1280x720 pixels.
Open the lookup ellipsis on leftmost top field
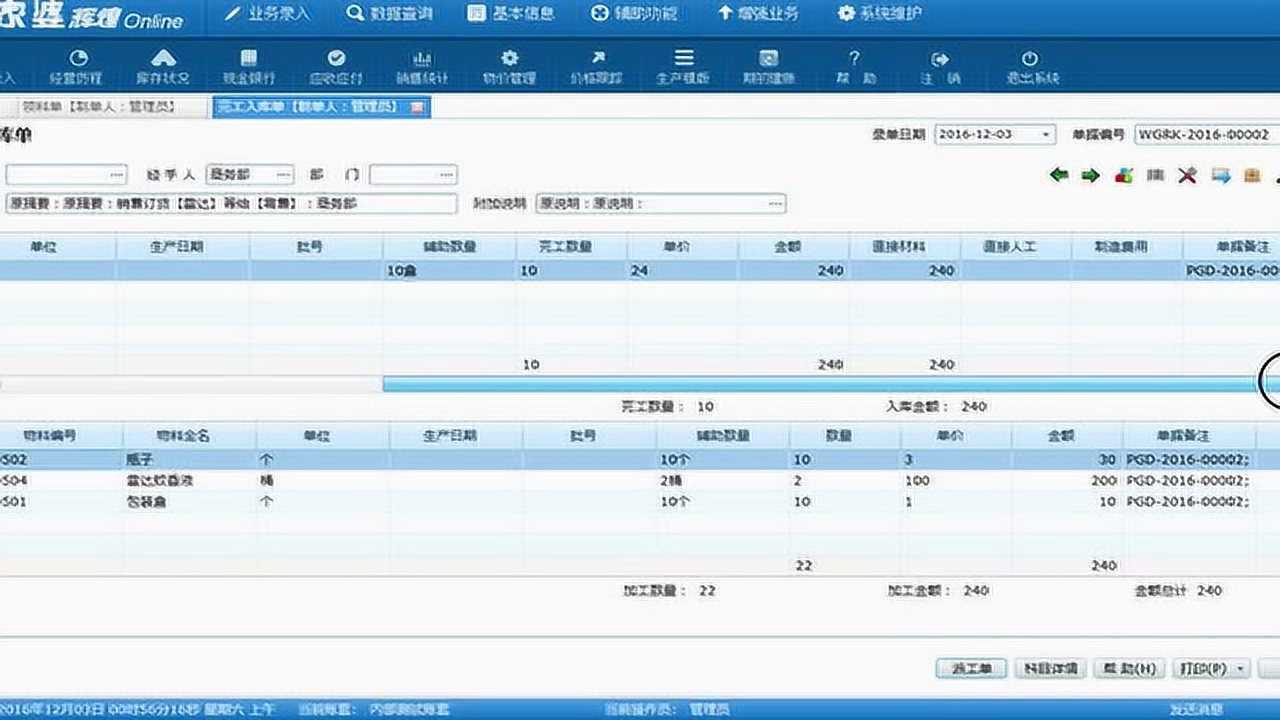coord(117,175)
